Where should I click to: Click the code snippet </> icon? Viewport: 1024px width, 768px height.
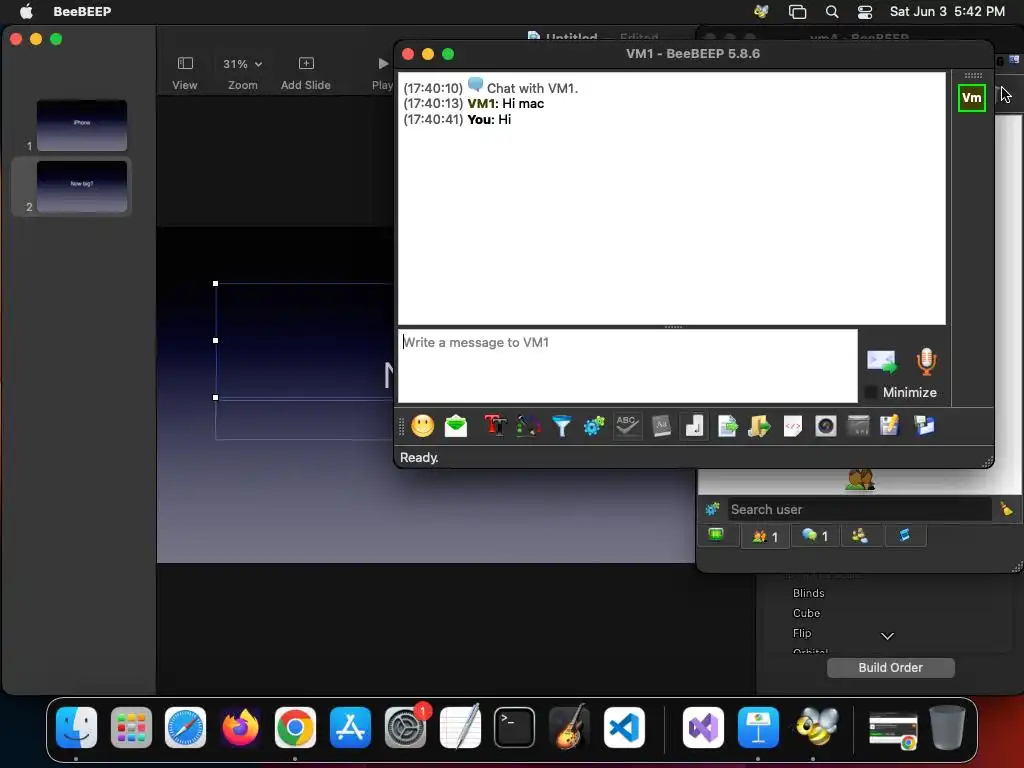click(792, 426)
